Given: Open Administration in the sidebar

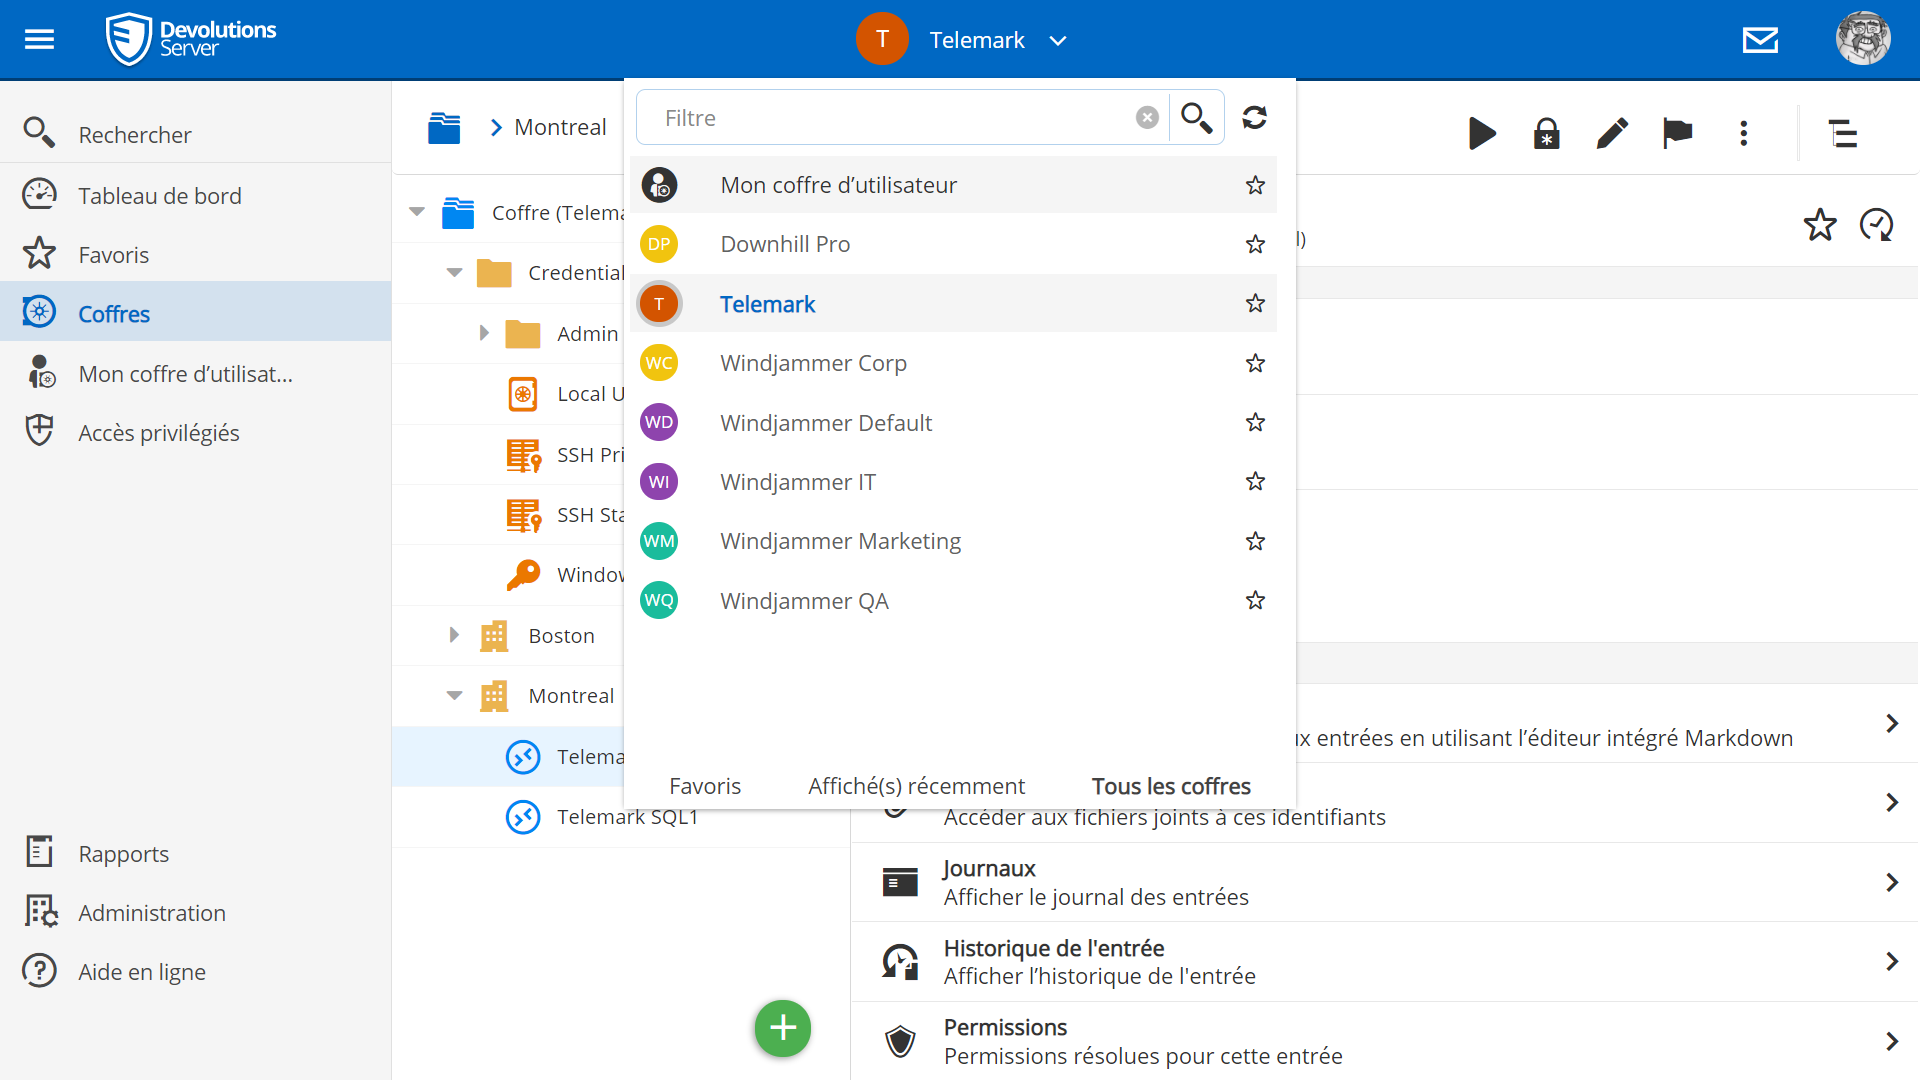Looking at the screenshot, I should coord(152,913).
